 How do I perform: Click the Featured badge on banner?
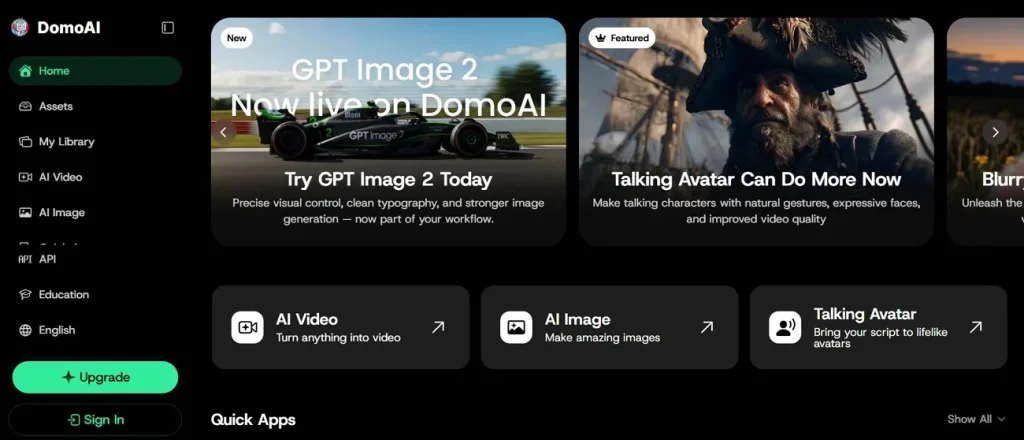click(622, 38)
